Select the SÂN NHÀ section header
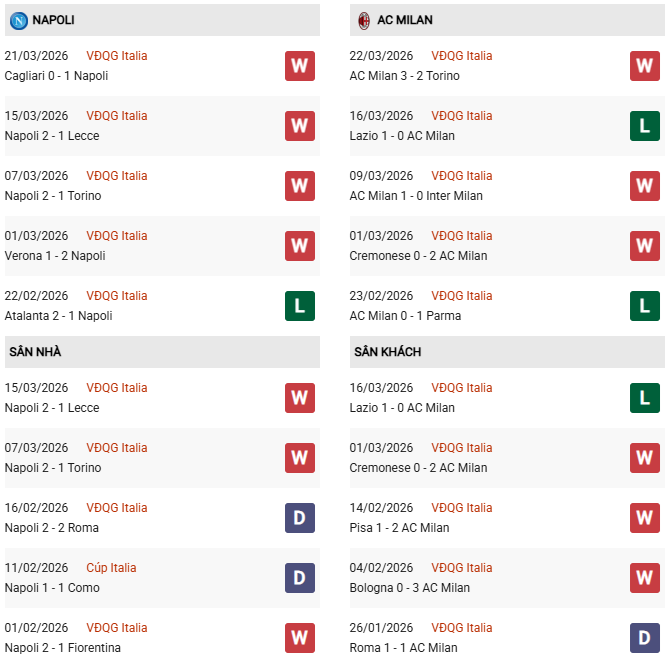This screenshot has height=667, width=670. coord(36,352)
